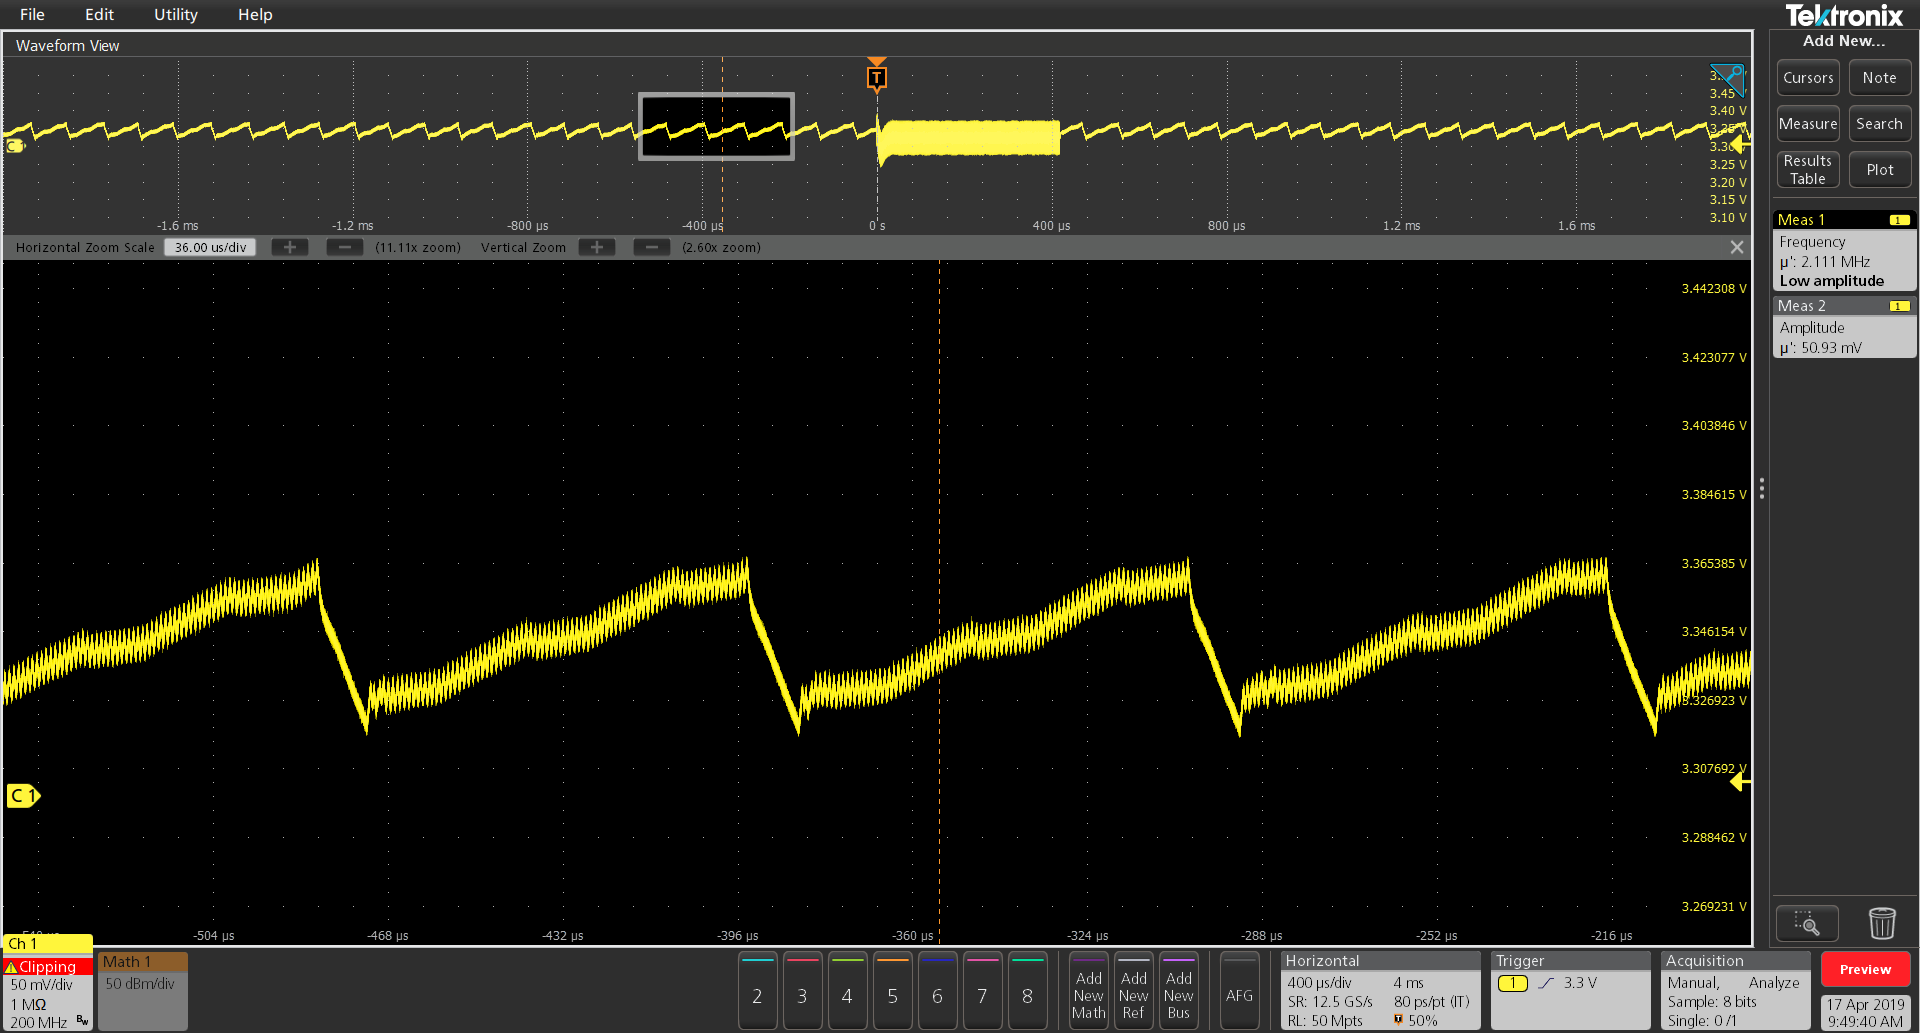
Task: Enable channel 5
Action: (x=892, y=990)
